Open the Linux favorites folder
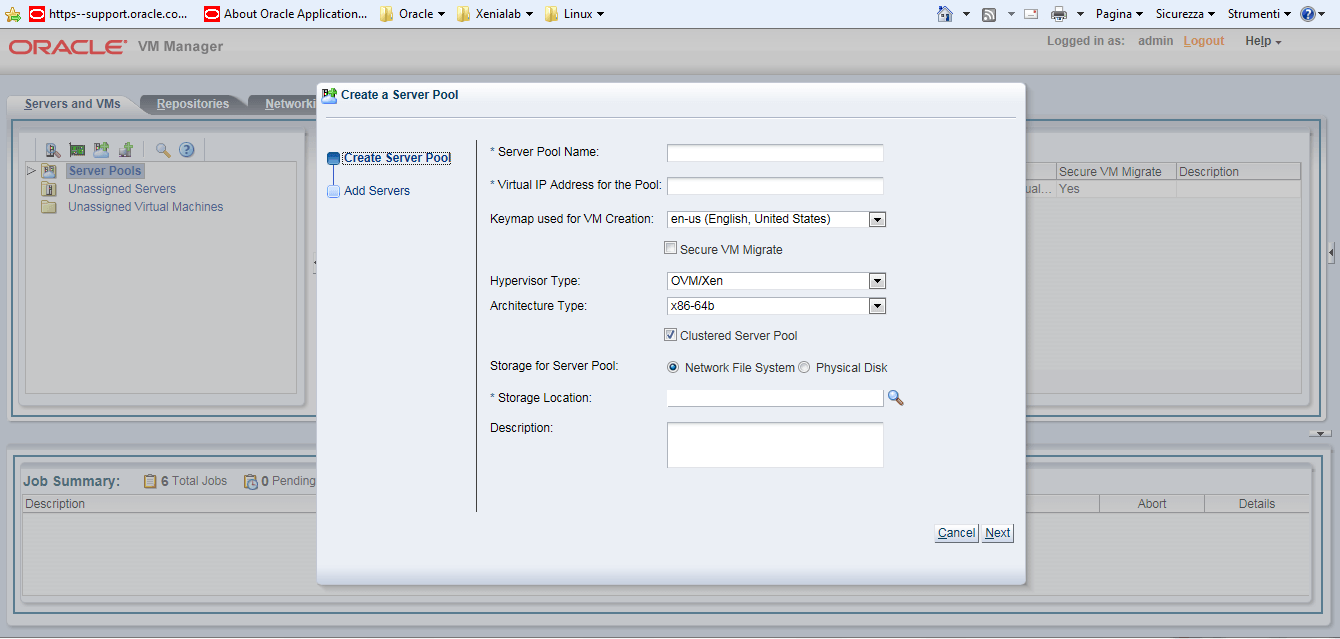Viewport: 1340px width, 639px height. (574, 14)
